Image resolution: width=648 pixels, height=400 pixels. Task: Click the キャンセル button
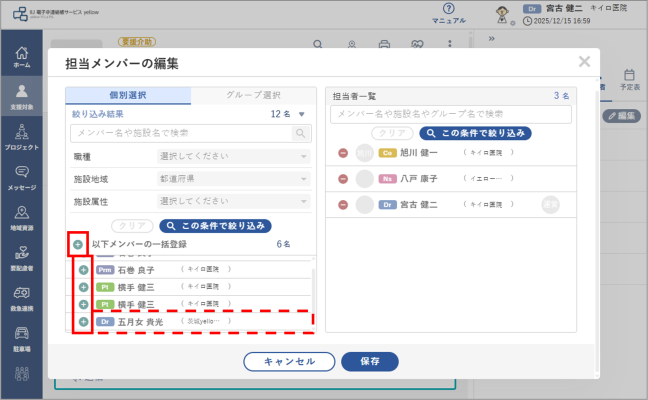click(x=289, y=362)
